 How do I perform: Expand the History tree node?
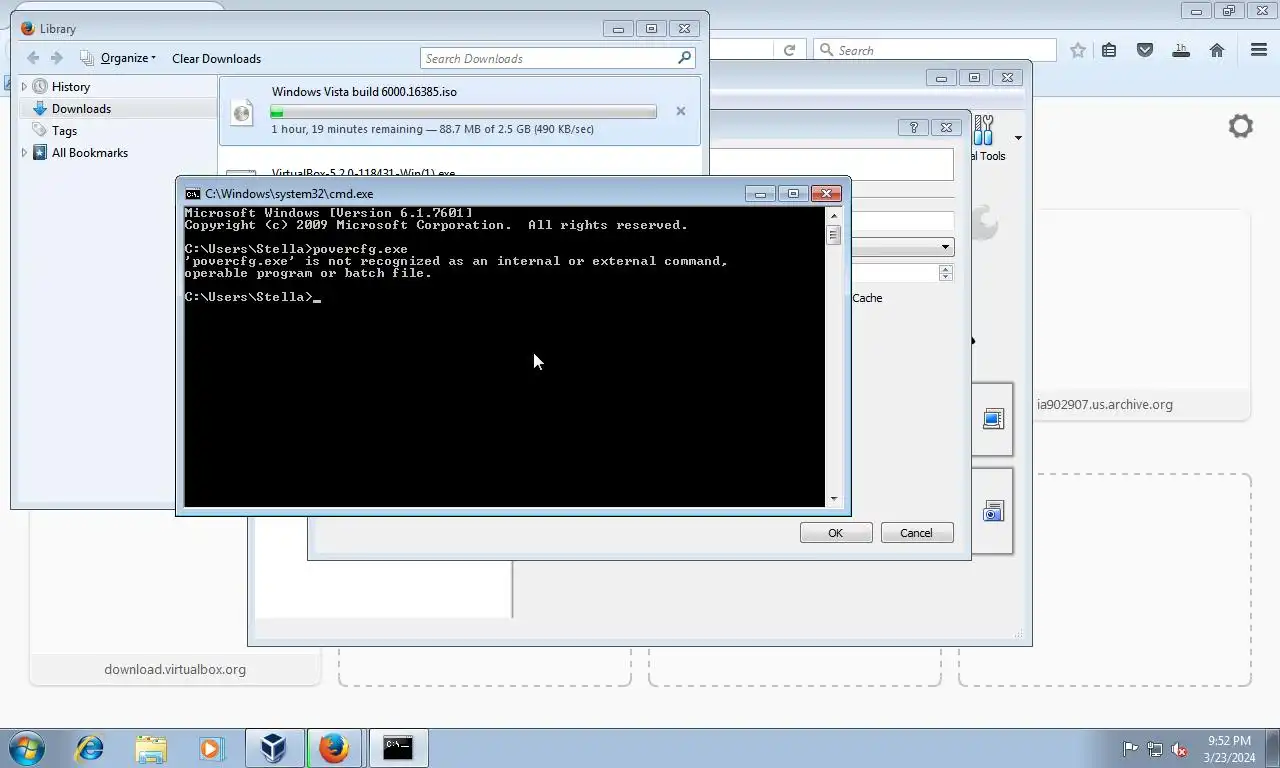pyautogui.click(x=24, y=87)
